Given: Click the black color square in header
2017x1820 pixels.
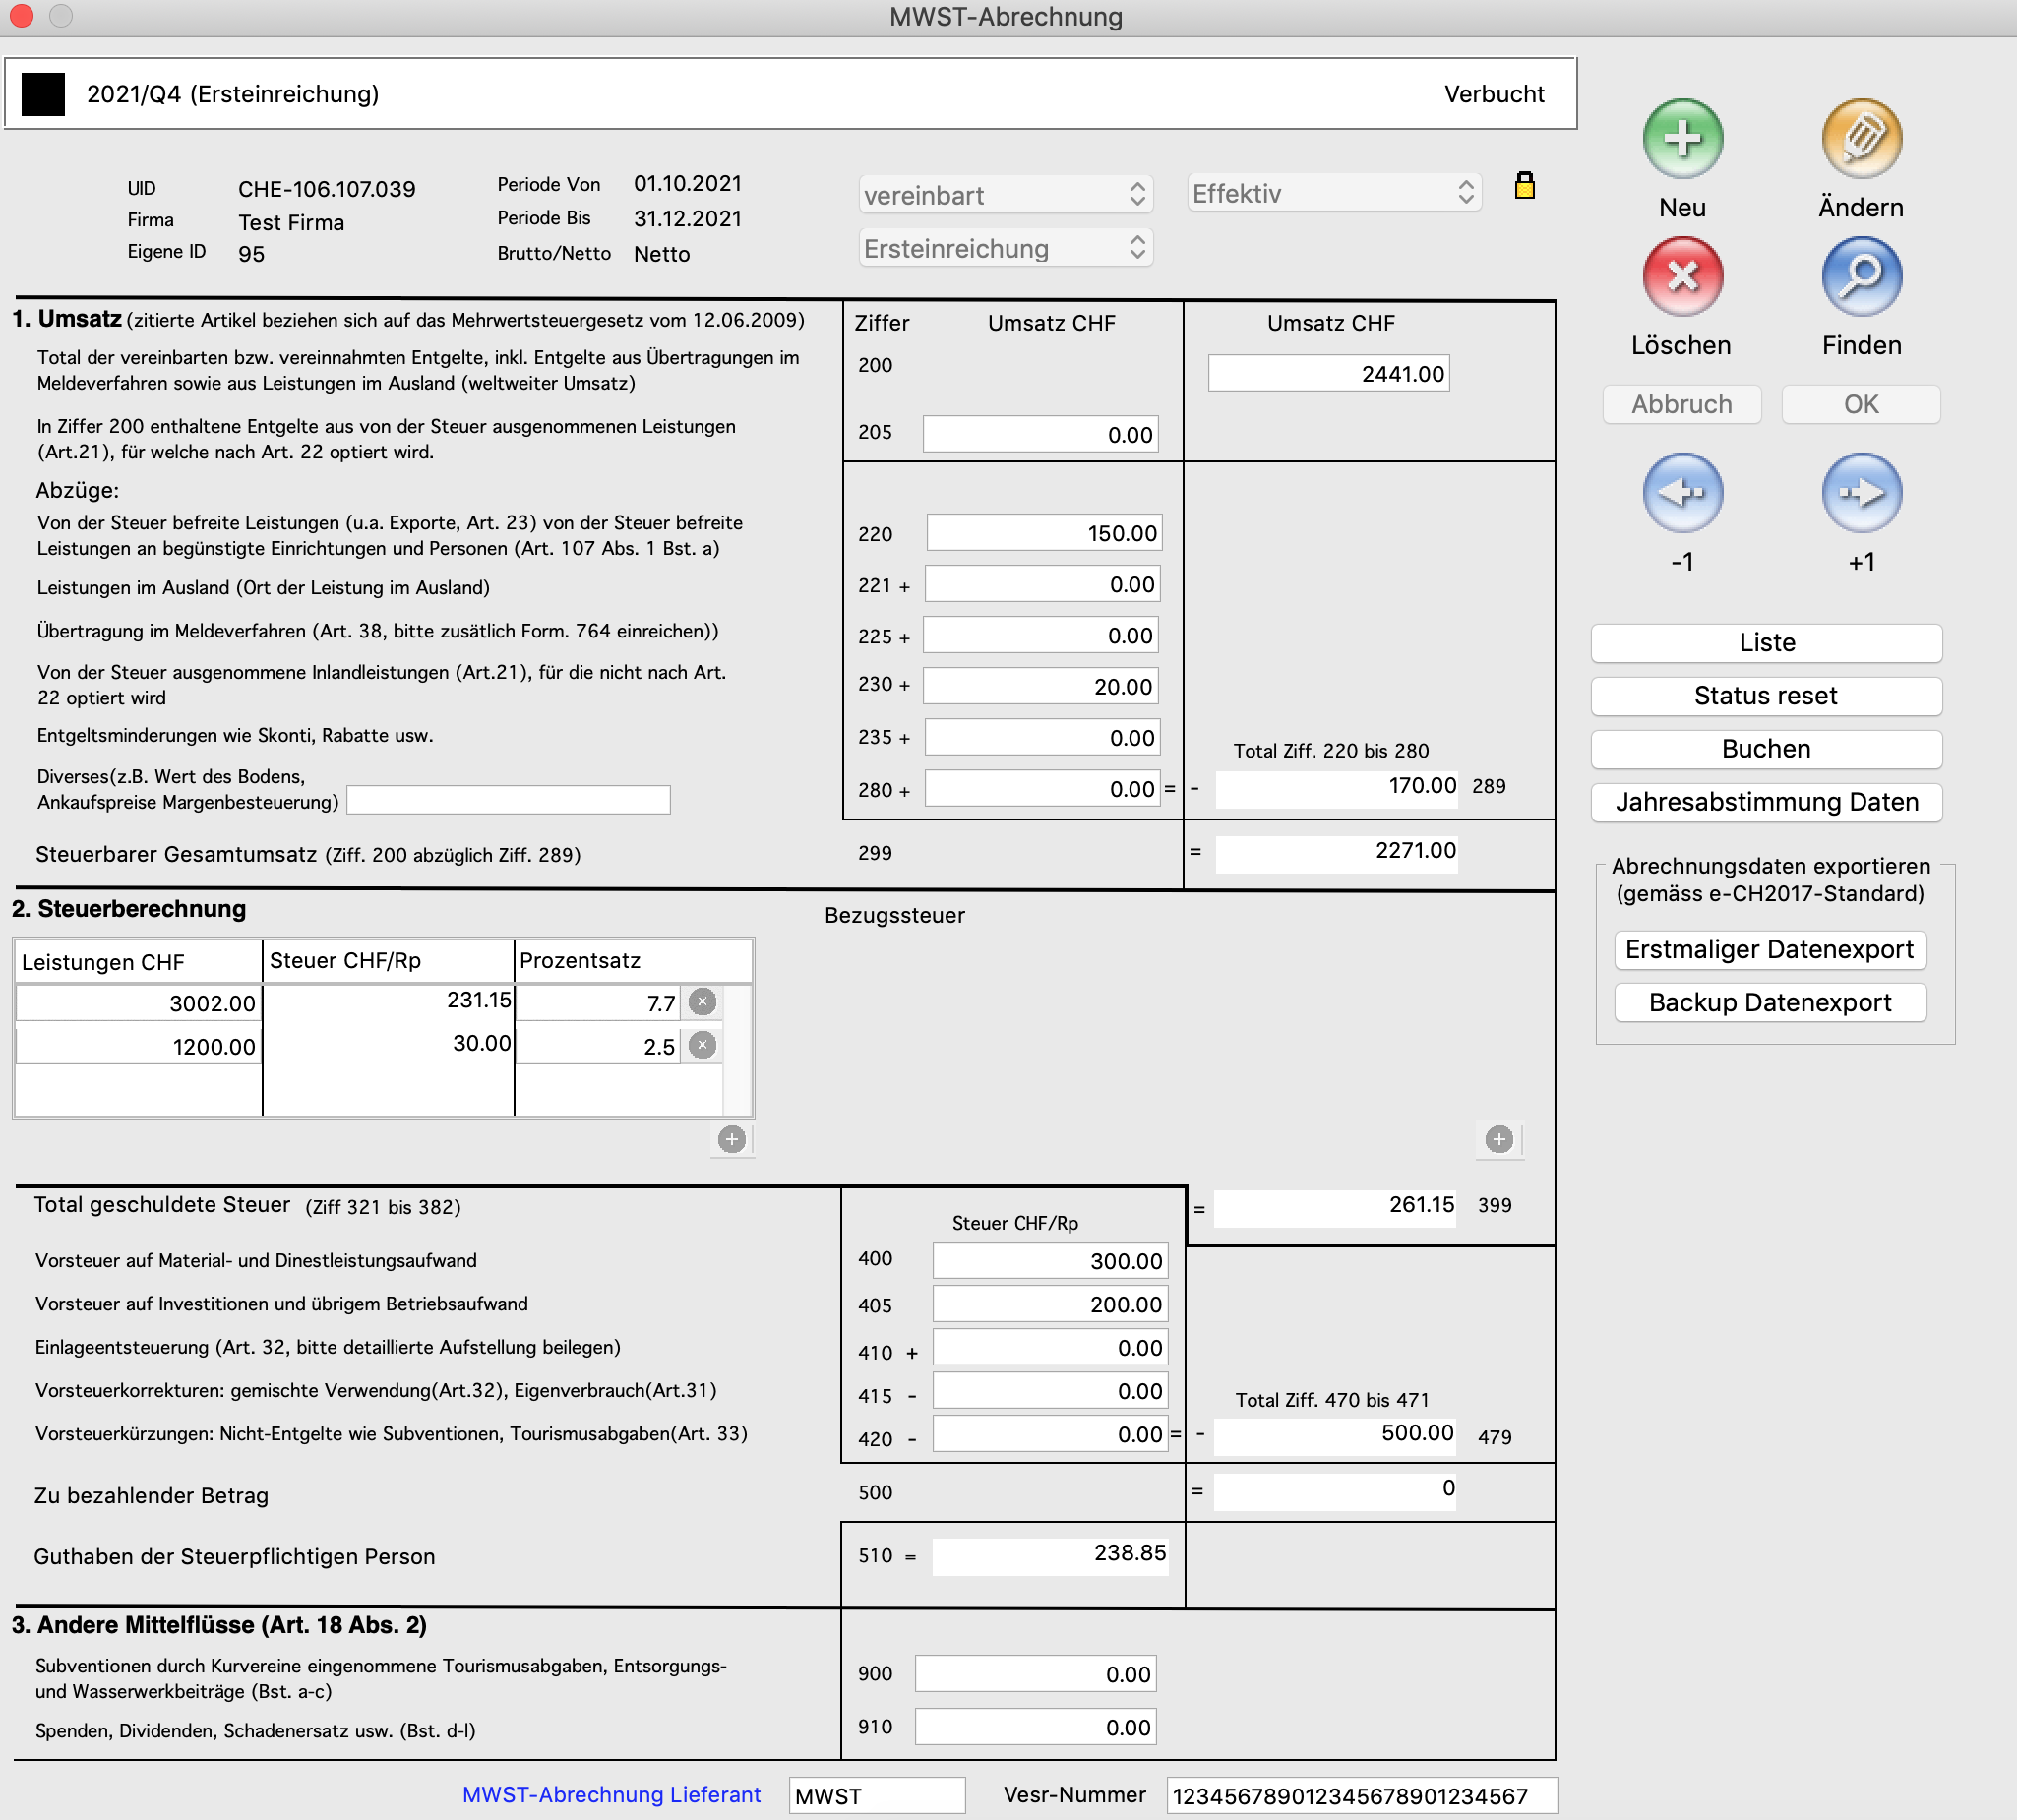Looking at the screenshot, I should (43, 94).
